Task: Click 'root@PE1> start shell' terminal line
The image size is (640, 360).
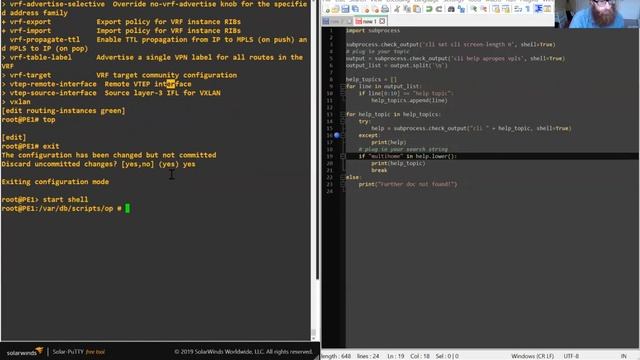Action: 45,200
